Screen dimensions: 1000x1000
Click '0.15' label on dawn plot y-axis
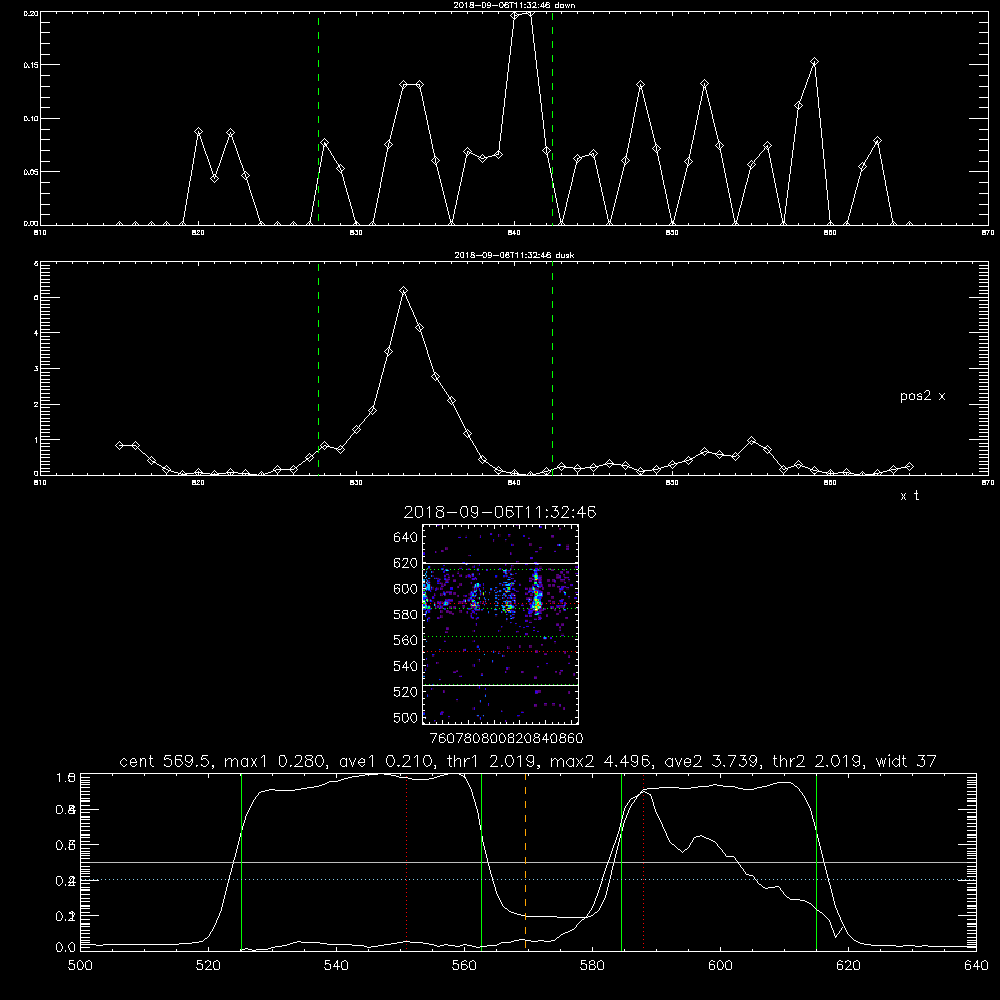[32, 65]
